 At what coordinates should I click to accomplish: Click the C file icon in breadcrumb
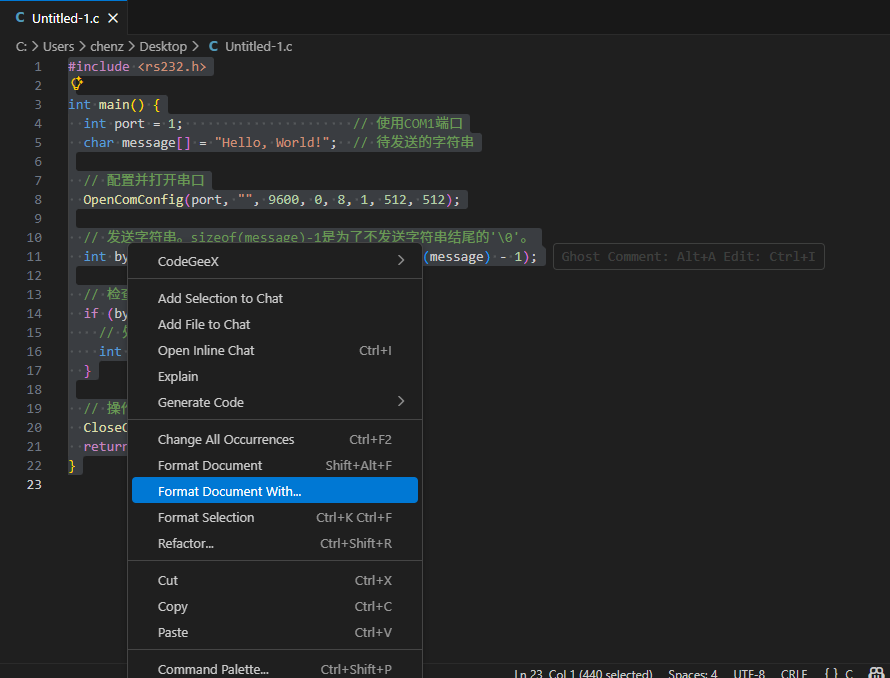tap(213, 47)
